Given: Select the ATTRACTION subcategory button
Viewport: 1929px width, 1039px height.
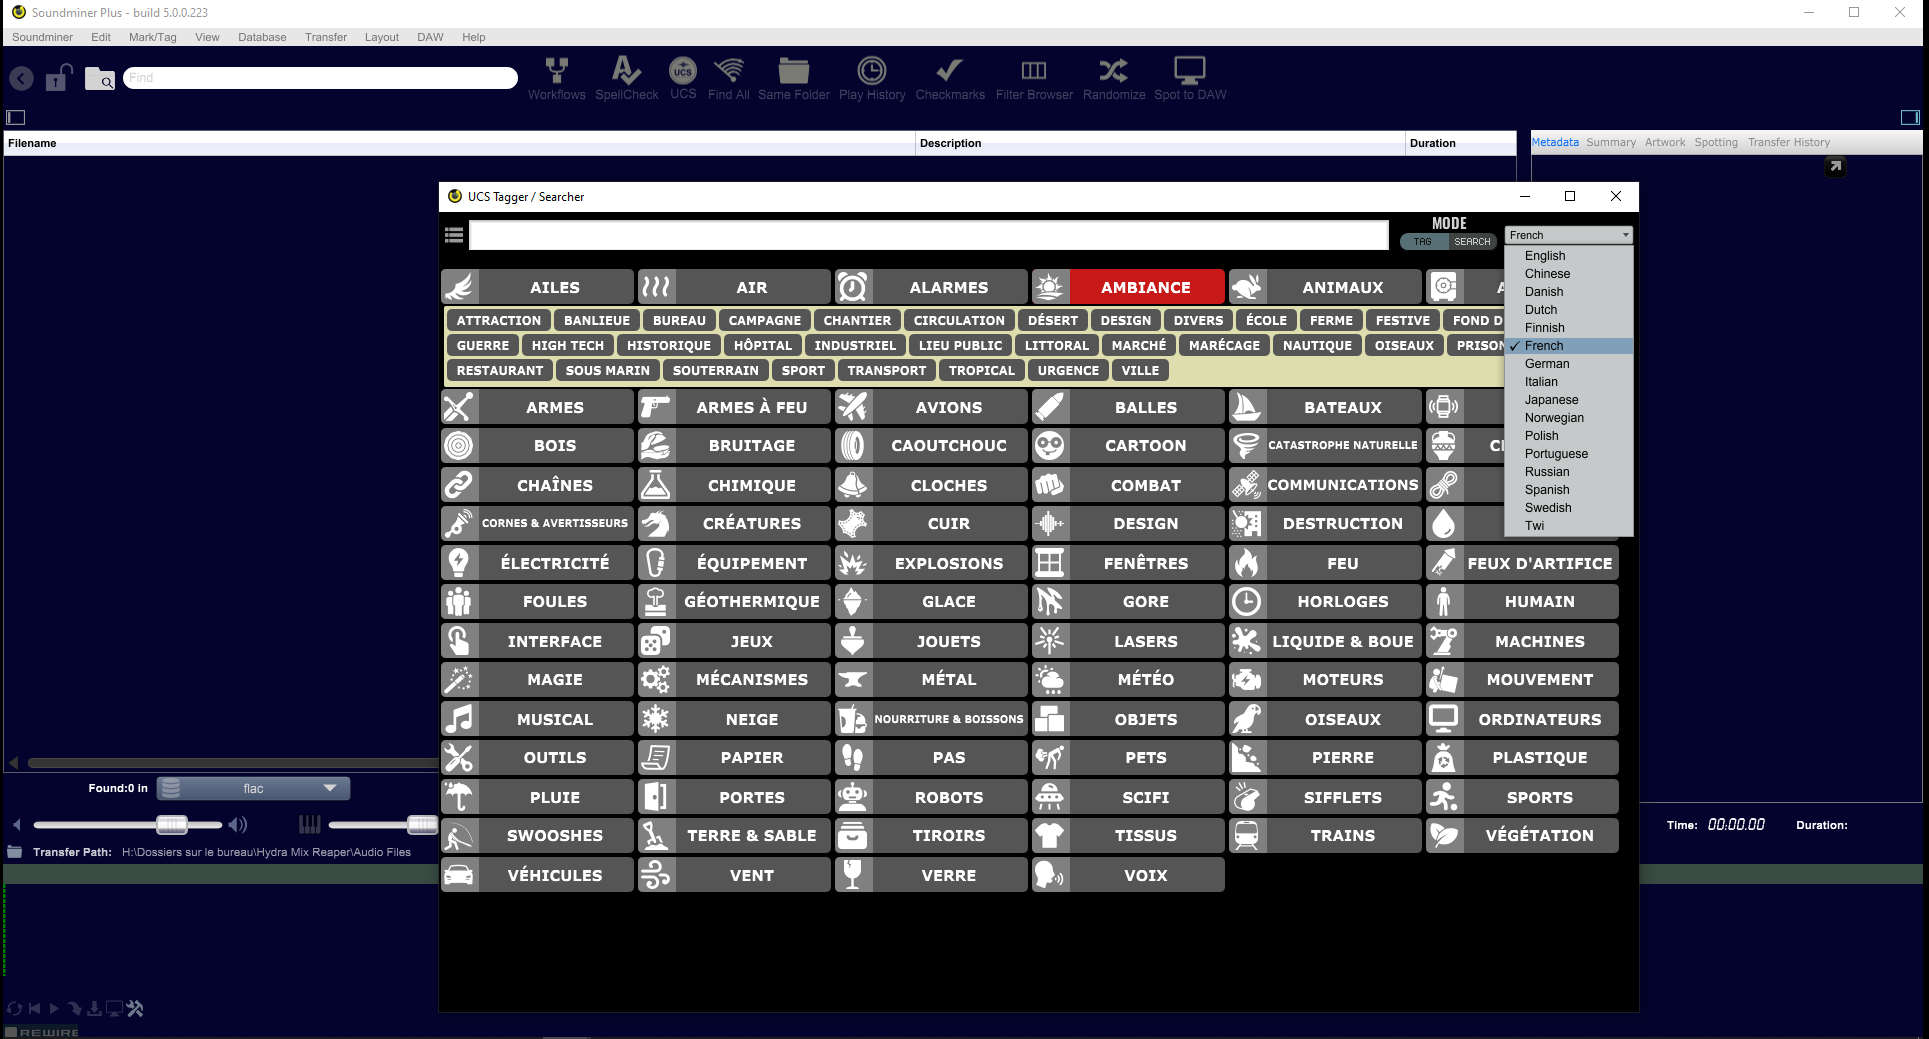Looking at the screenshot, I should [x=498, y=320].
